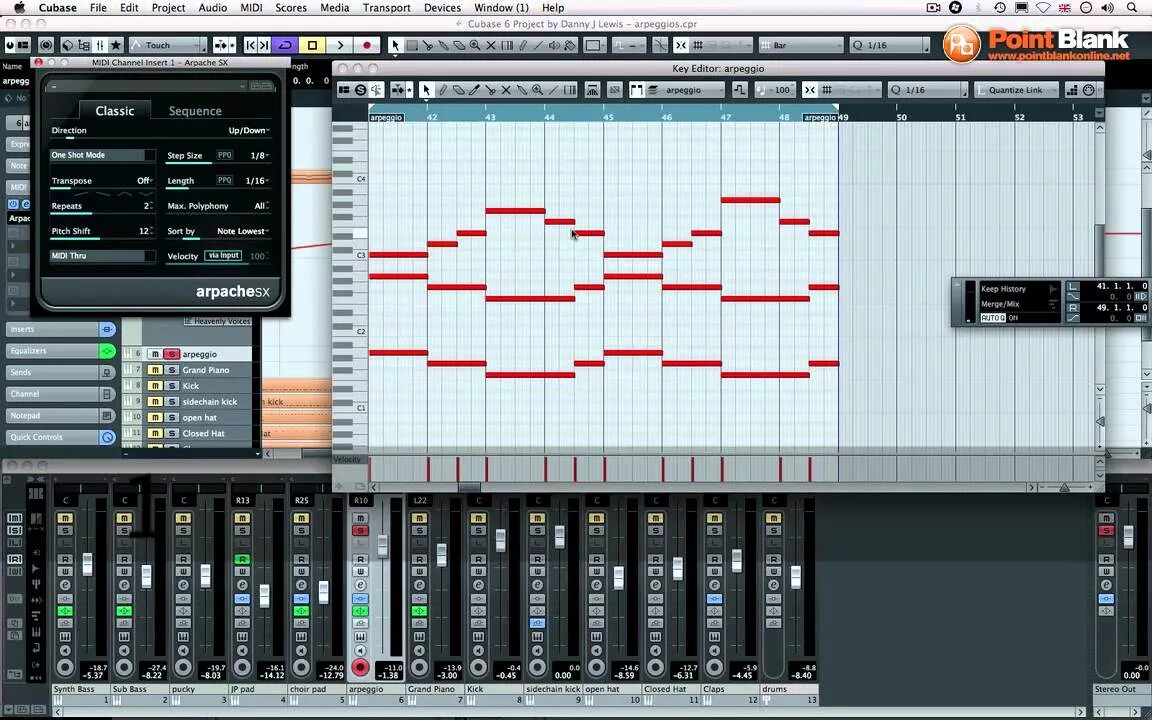This screenshot has width=1152, height=720.
Task: Open the Step Size 1/8 dropdown
Action: click(x=259, y=156)
